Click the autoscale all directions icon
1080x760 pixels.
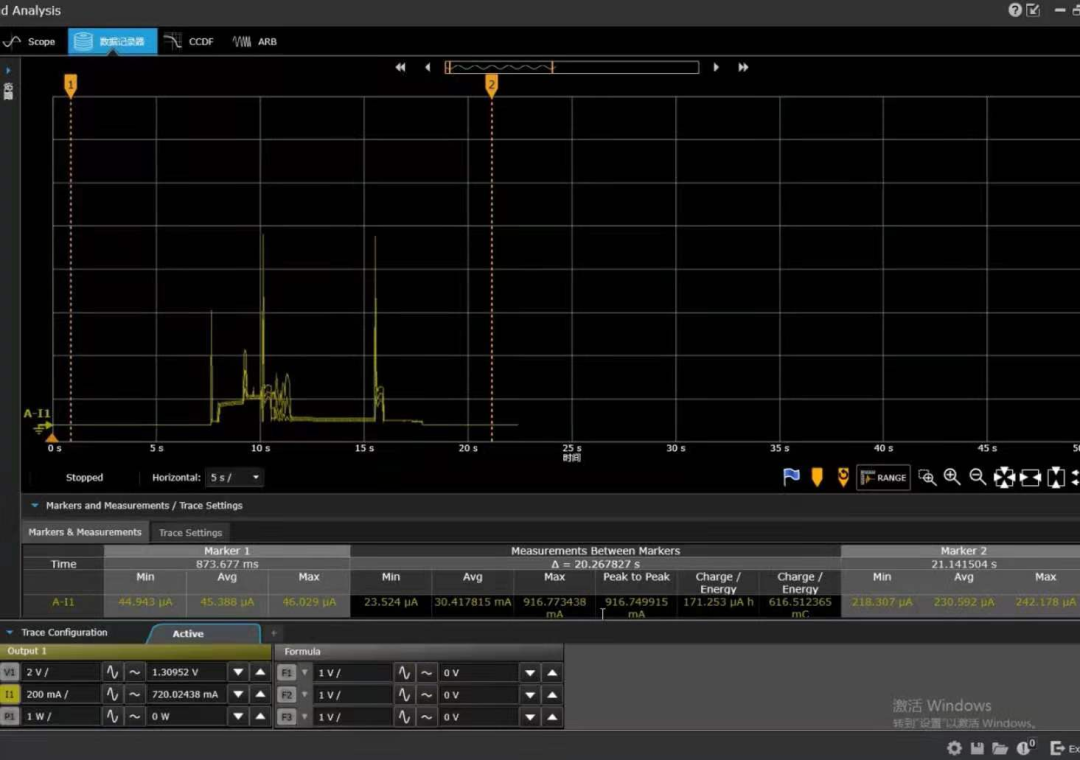tap(1004, 477)
